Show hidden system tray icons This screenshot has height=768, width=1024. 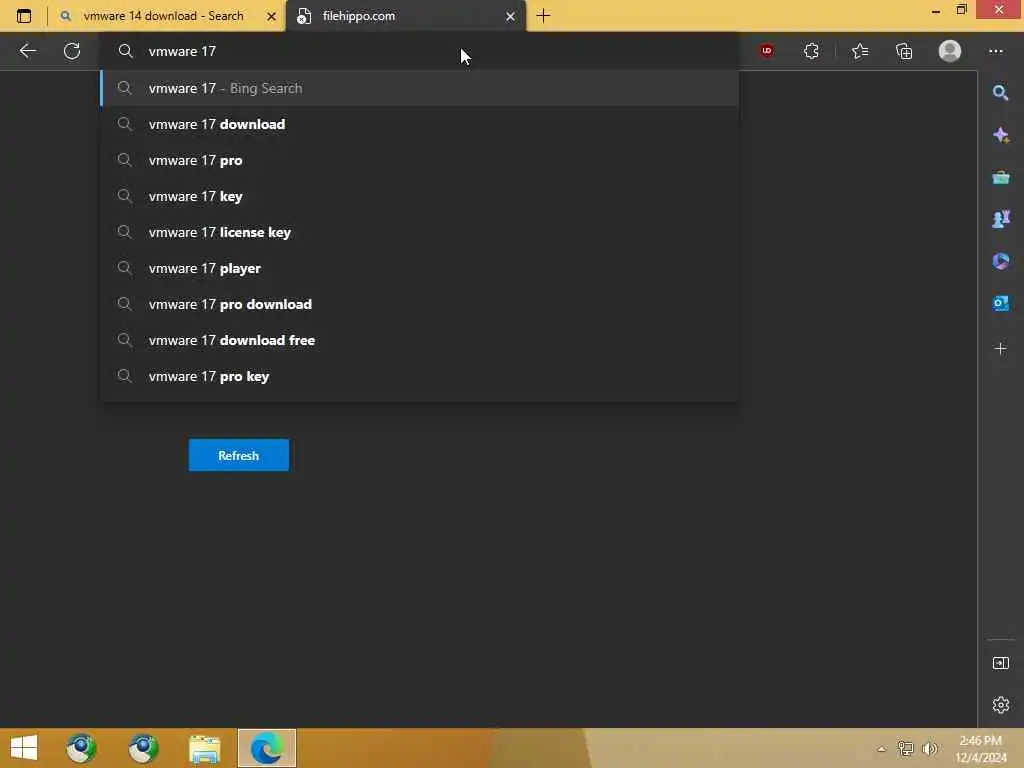(x=882, y=749)
